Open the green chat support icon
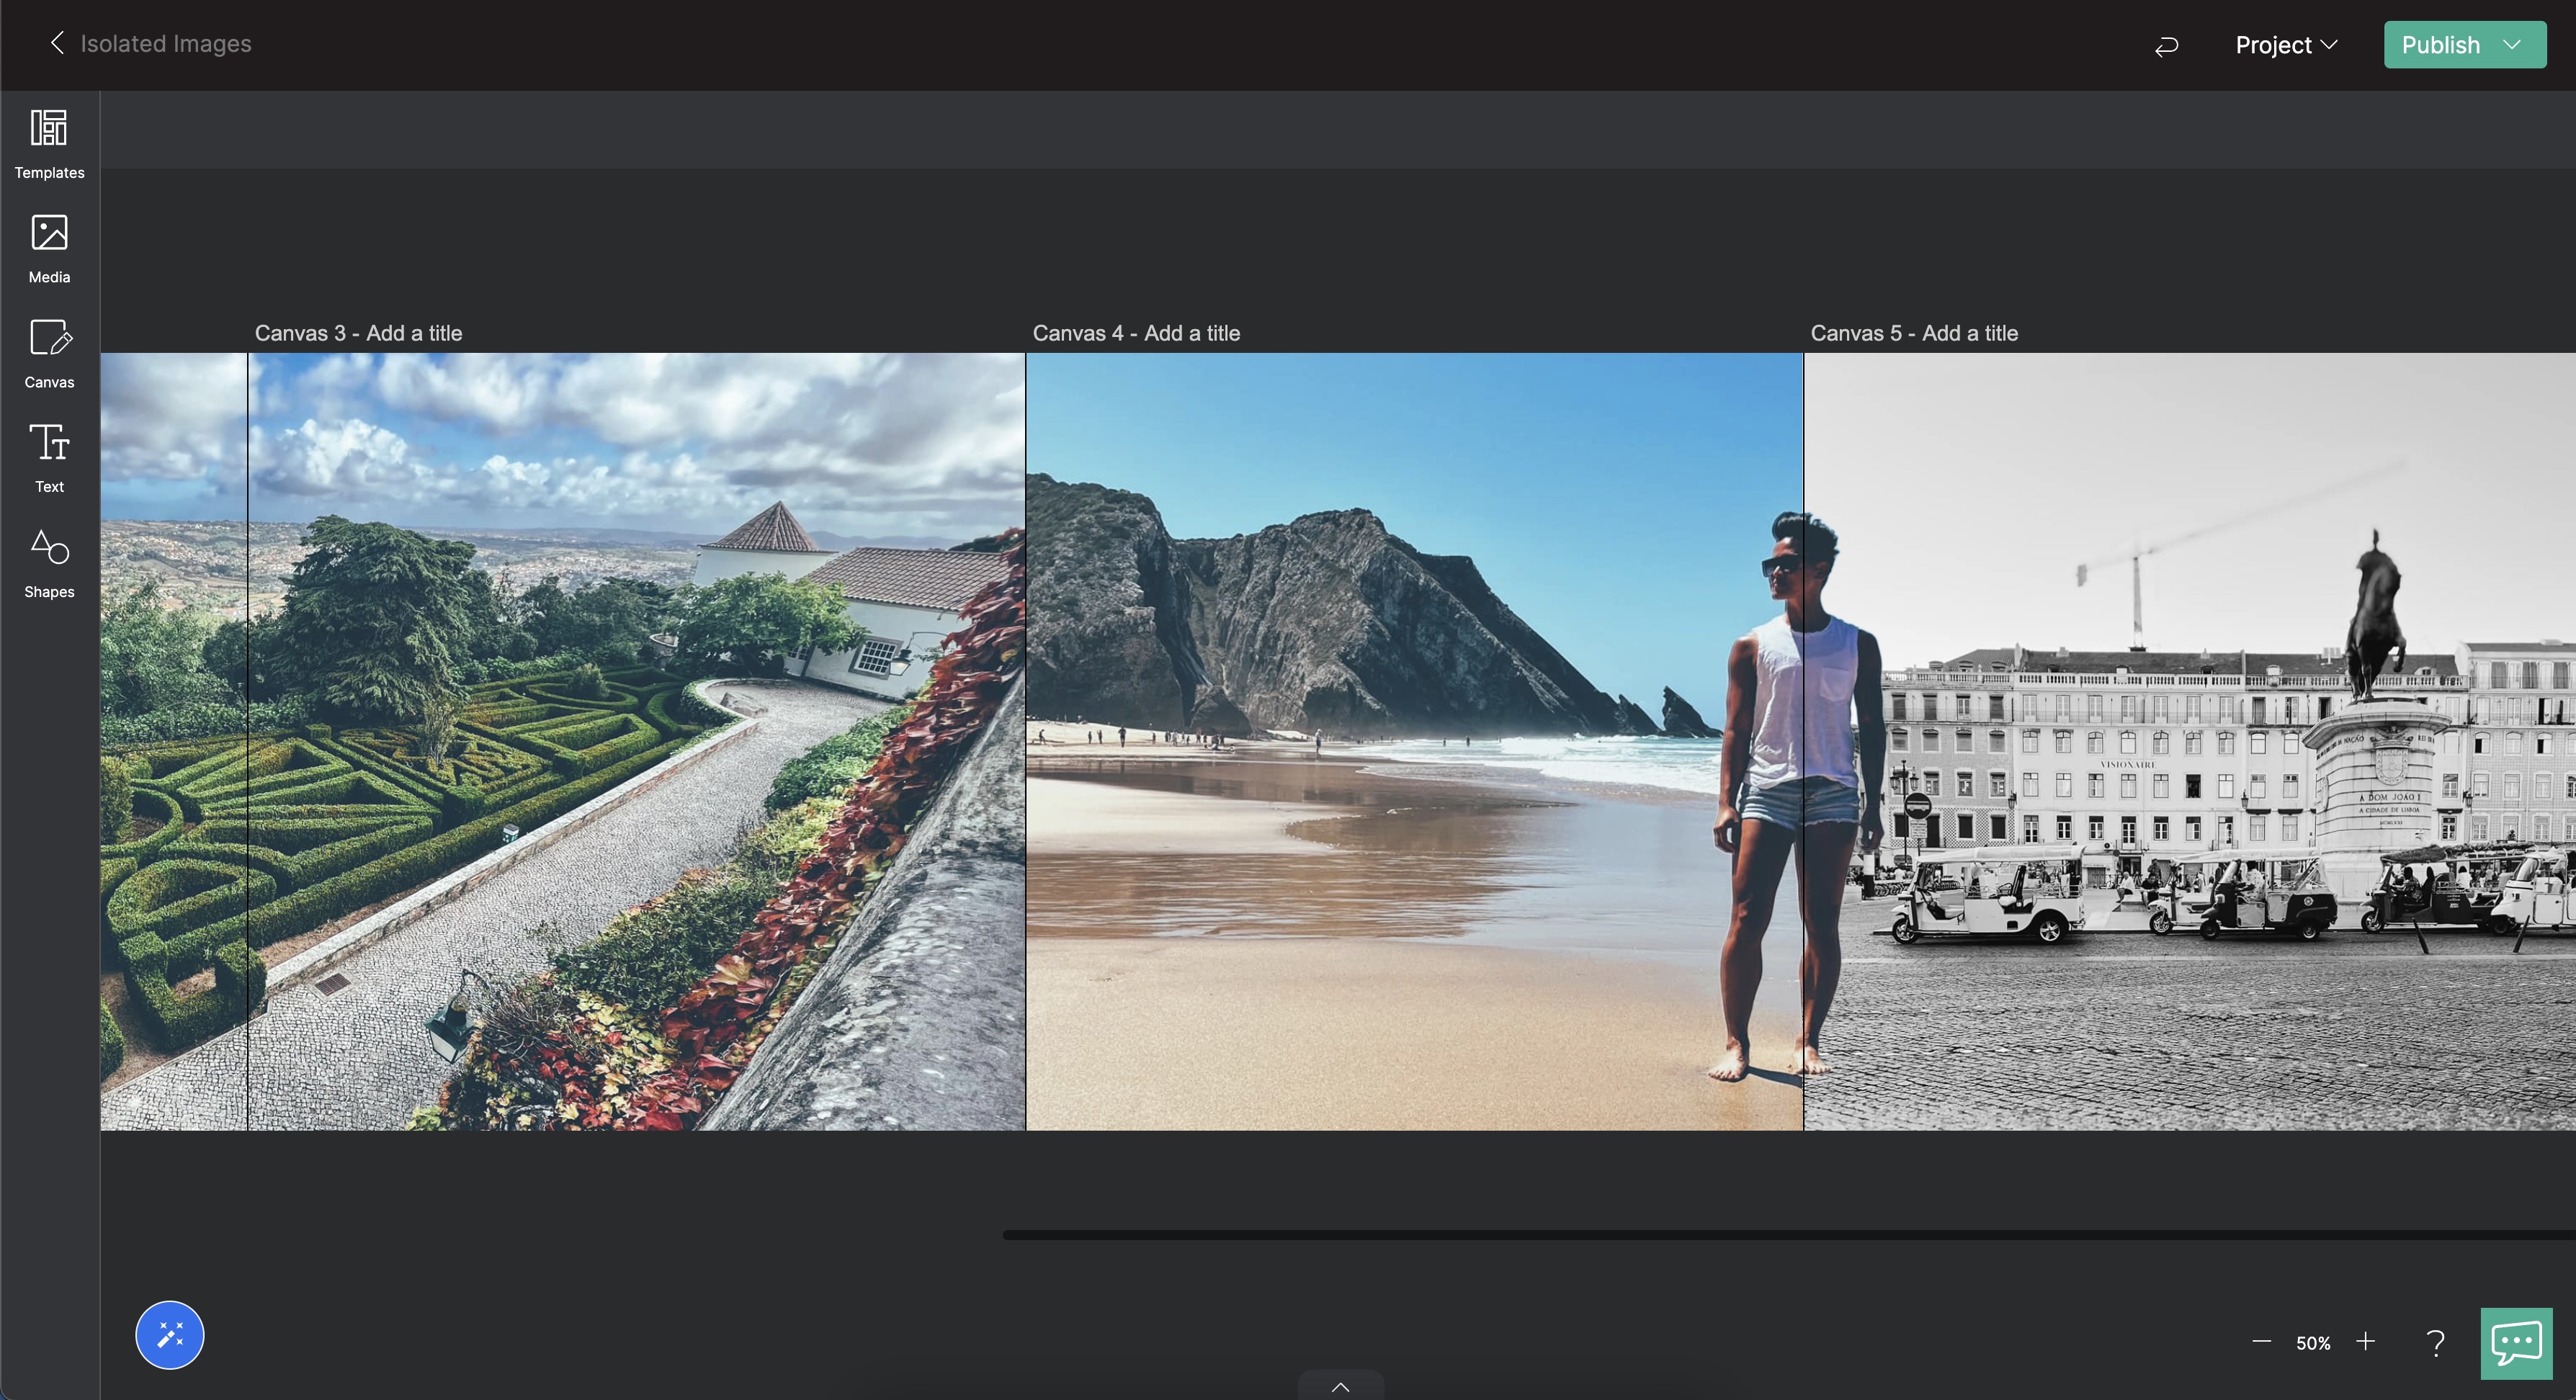This screenshot has height=1400, width=2576. [x=2516, y=1342]
